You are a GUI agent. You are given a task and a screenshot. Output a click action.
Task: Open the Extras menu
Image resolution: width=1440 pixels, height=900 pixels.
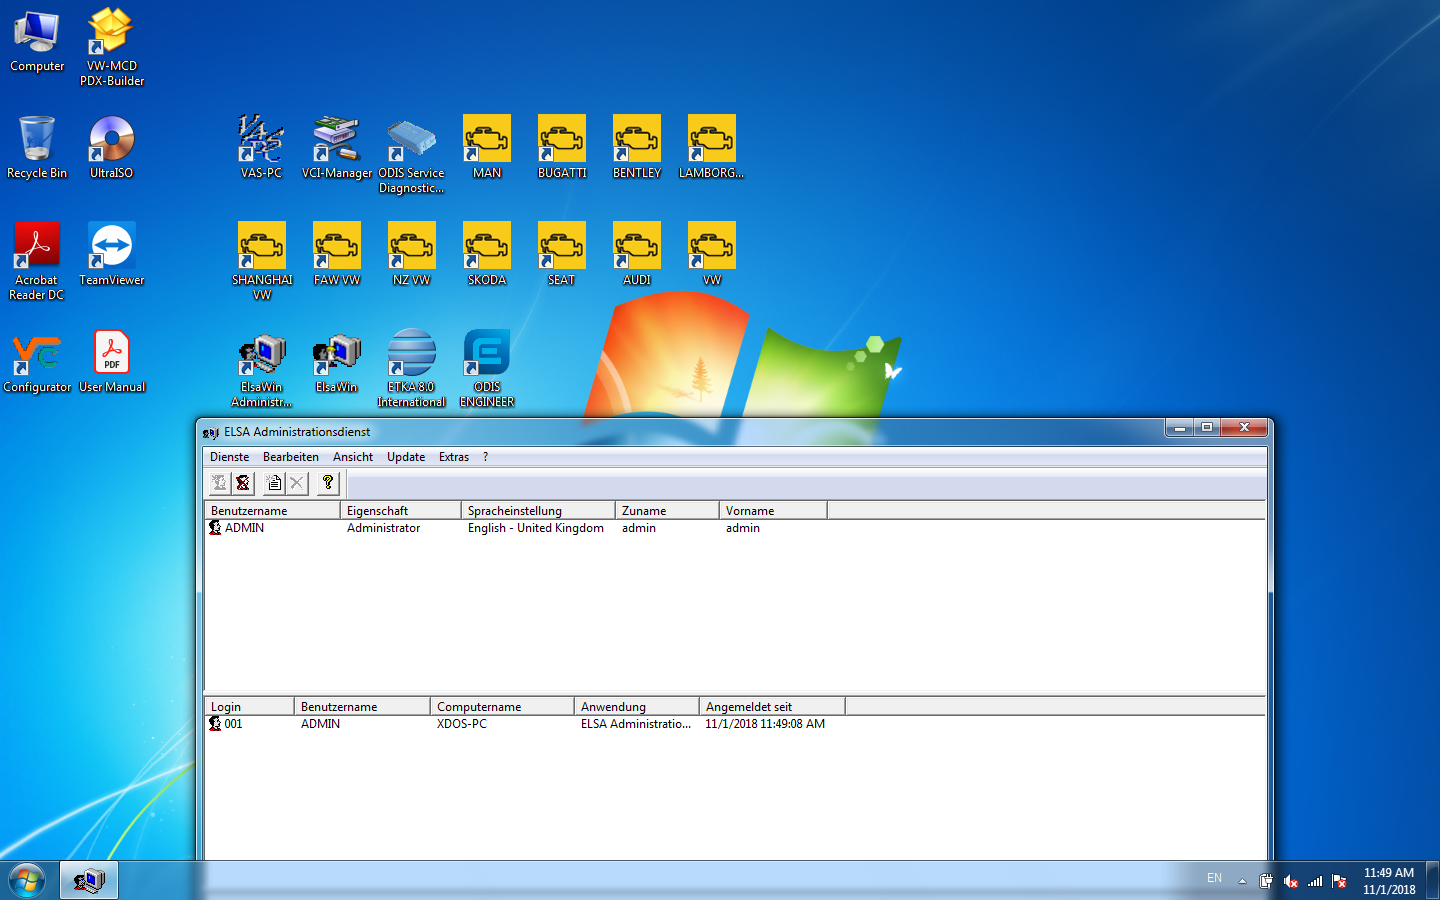454,457
